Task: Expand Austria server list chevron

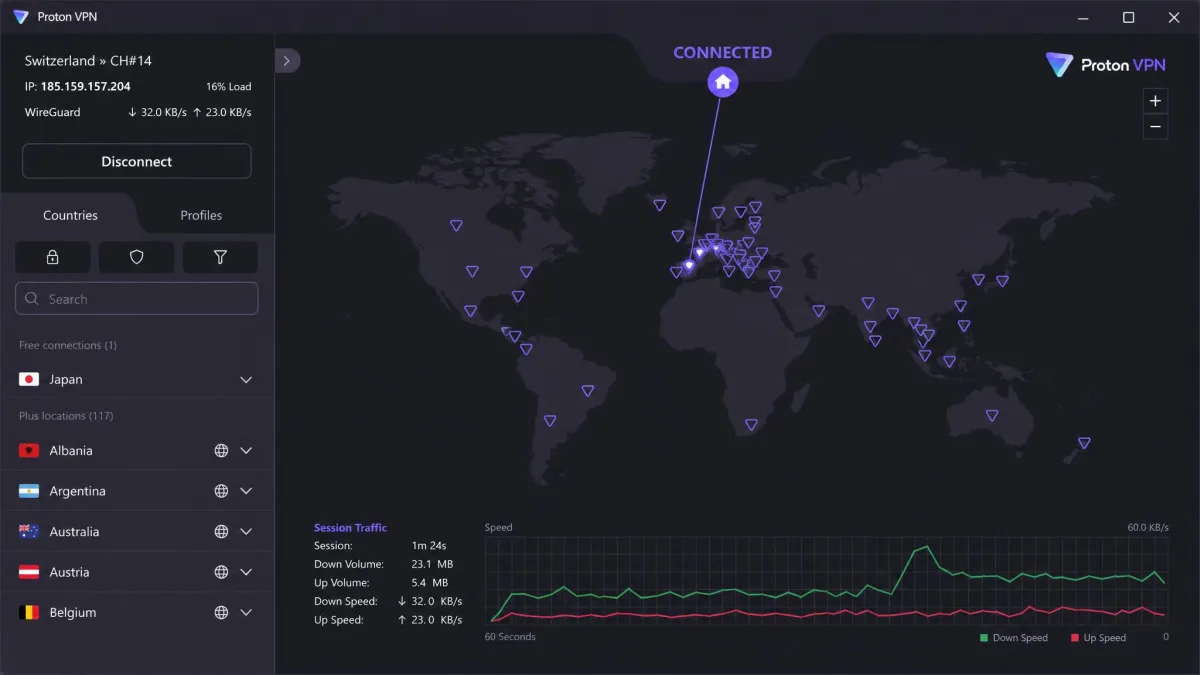Action: tap(246, 572)
